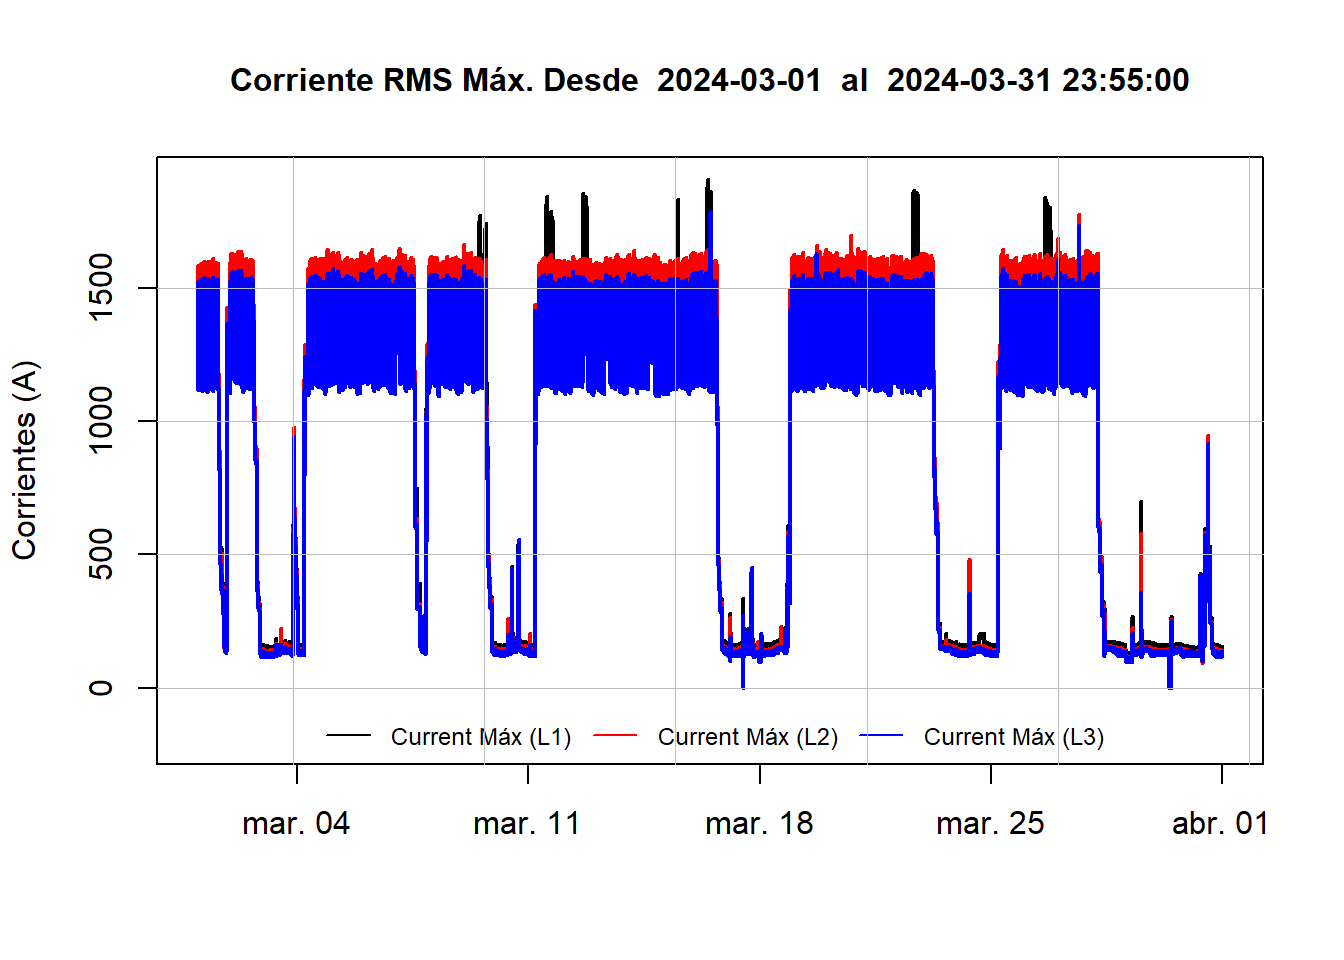1344x960 pixels.
Task: Click the isolated blue spike just before abr. 01
Action: 1208,470
